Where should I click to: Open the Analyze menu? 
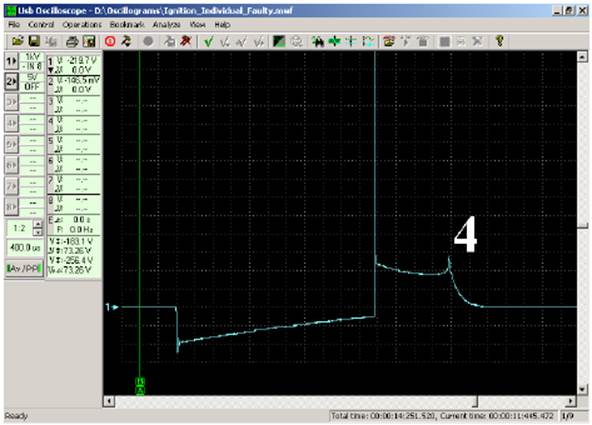click(x=166, y=25)
